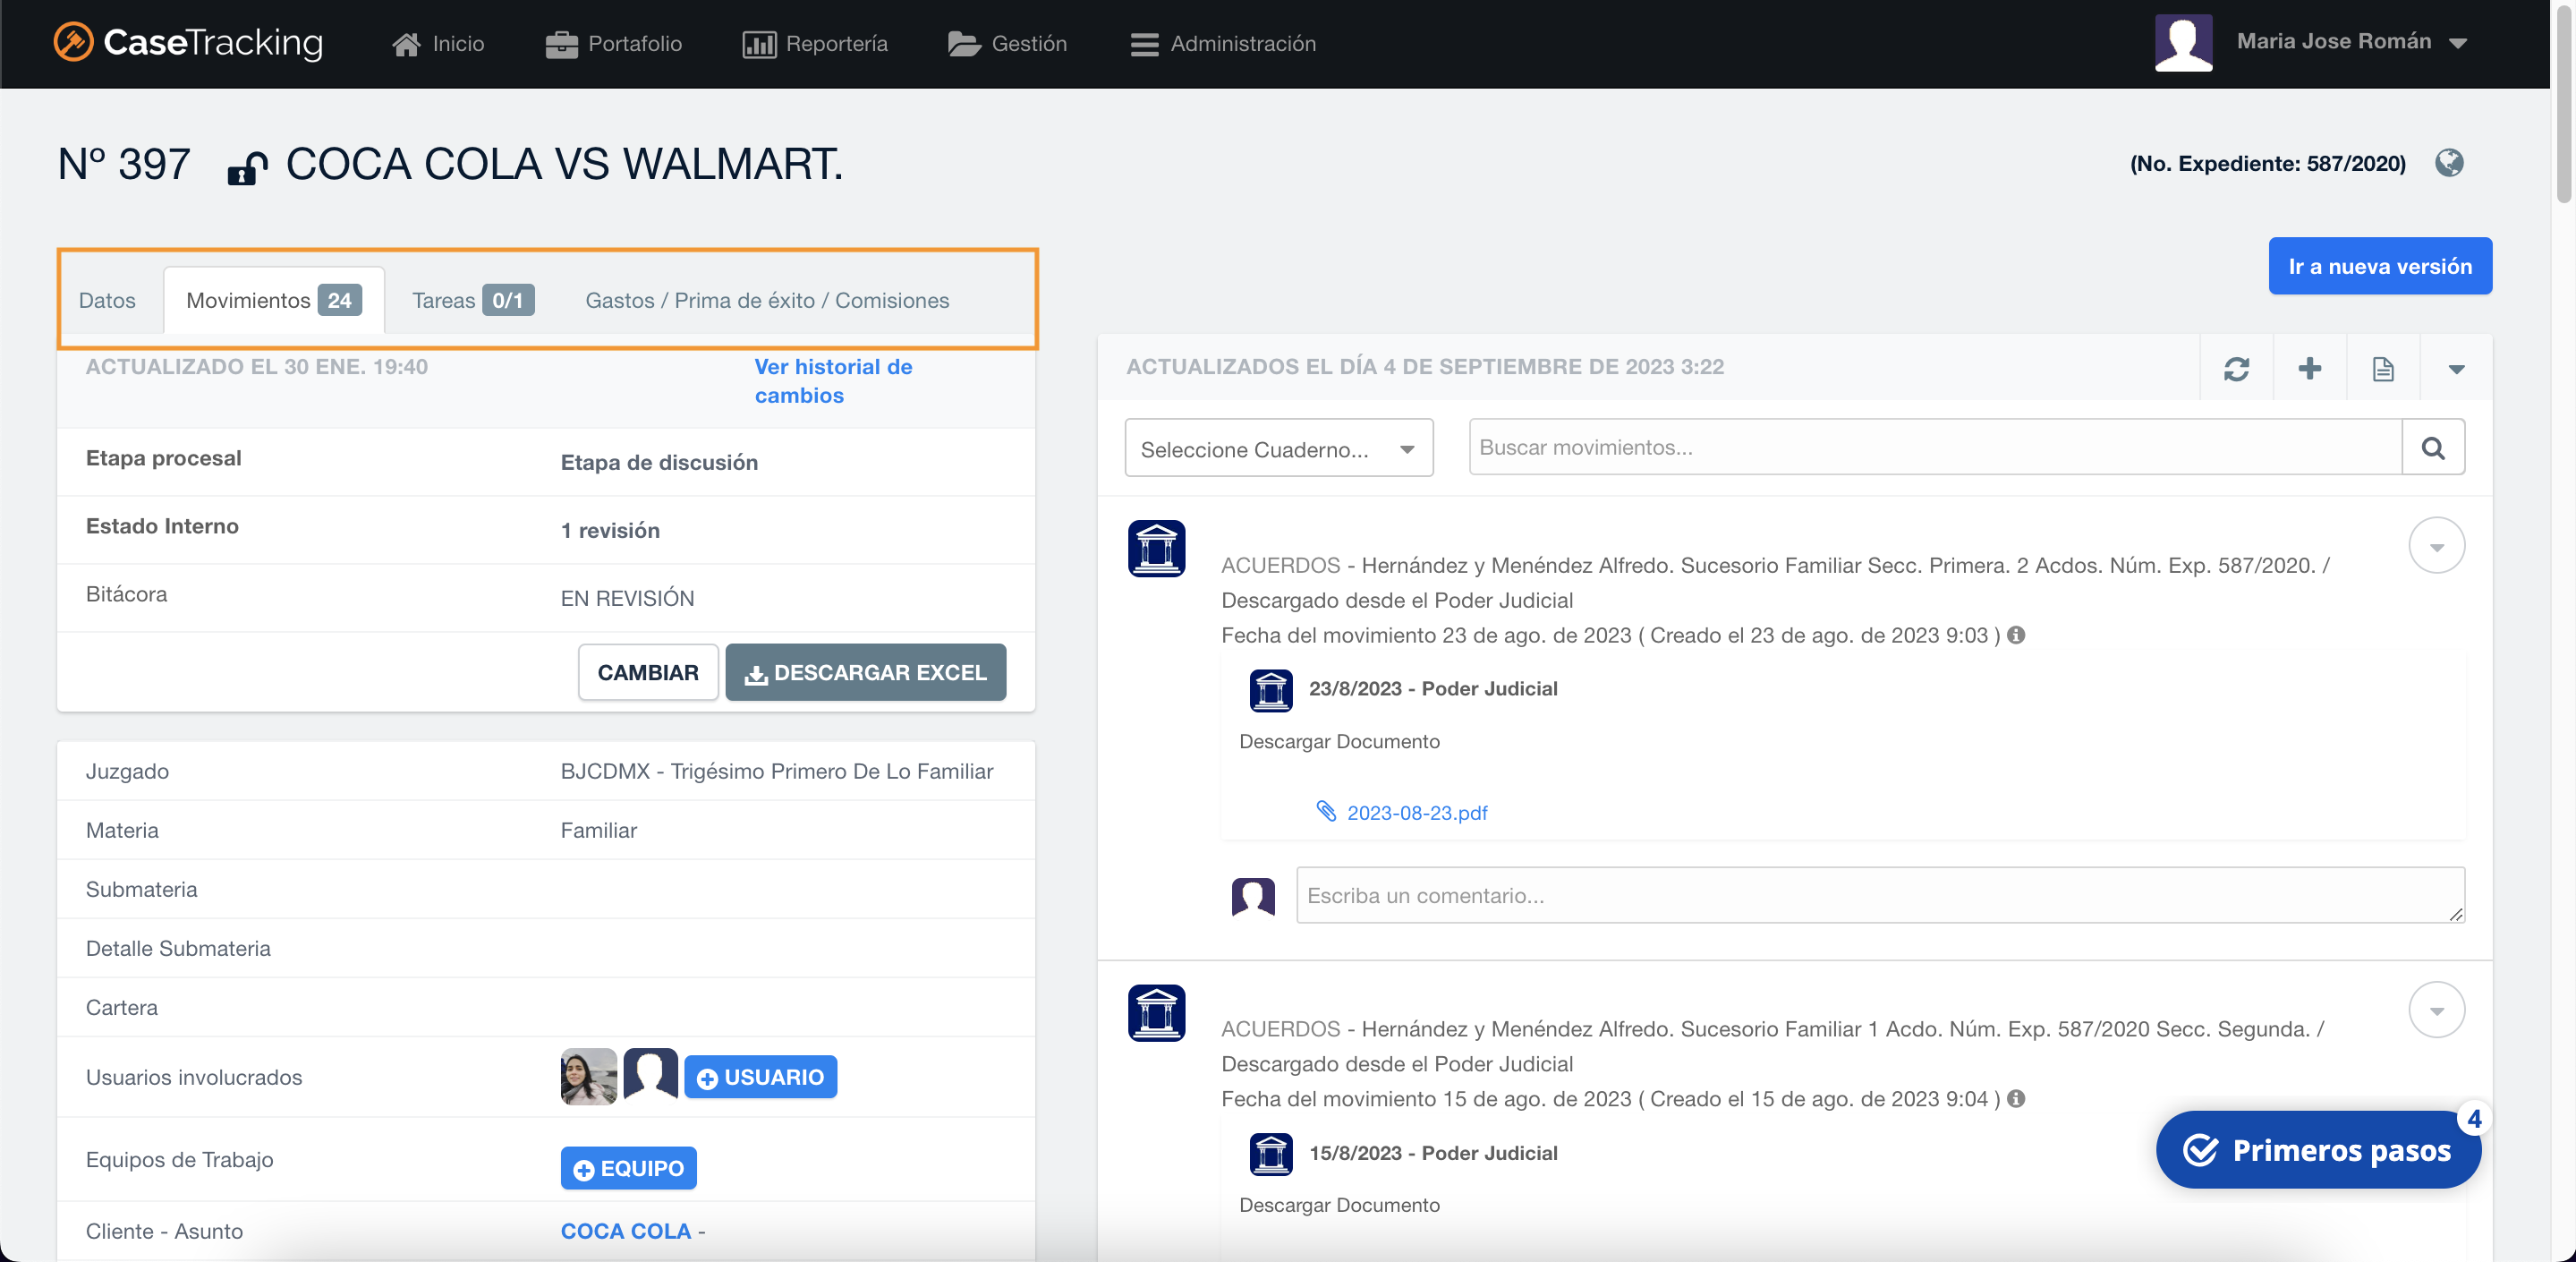Screen dimensions: 2576x1262
Task: Focus the Escriba un comentario field
Action: 1880,895
